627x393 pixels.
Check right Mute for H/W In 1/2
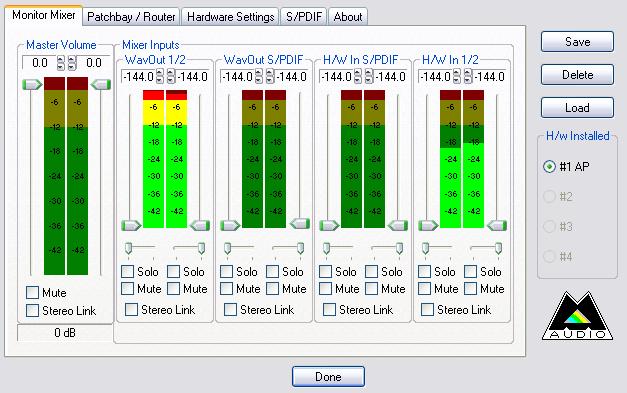click(x=470, y=289)
